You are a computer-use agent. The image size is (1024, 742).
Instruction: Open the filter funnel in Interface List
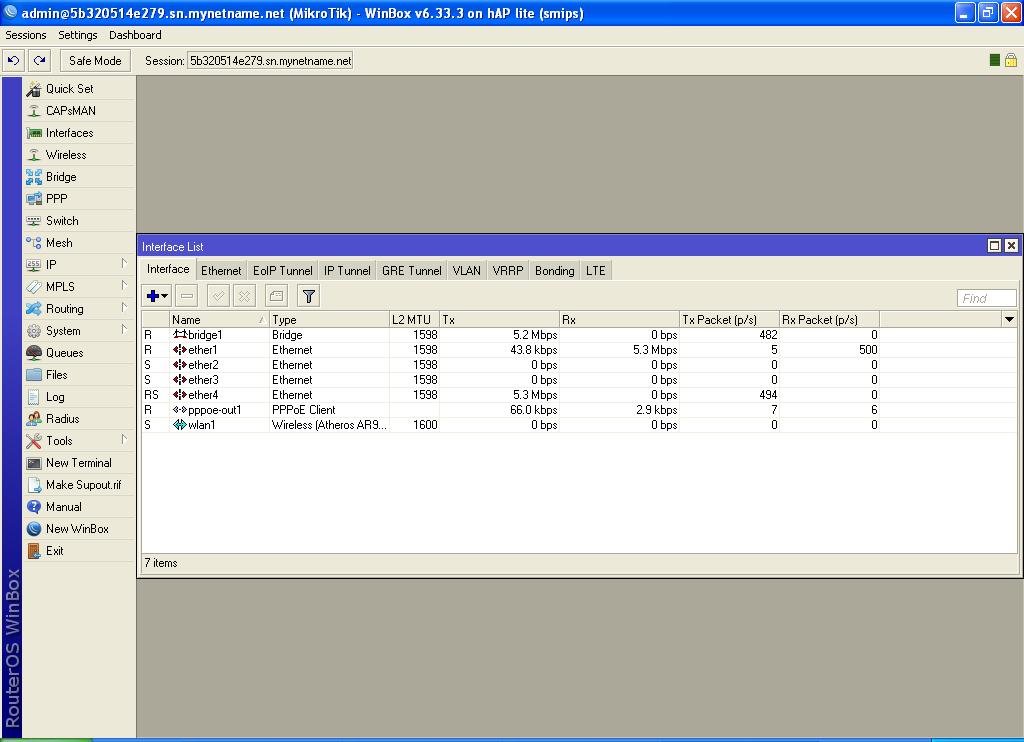(309, 296)
